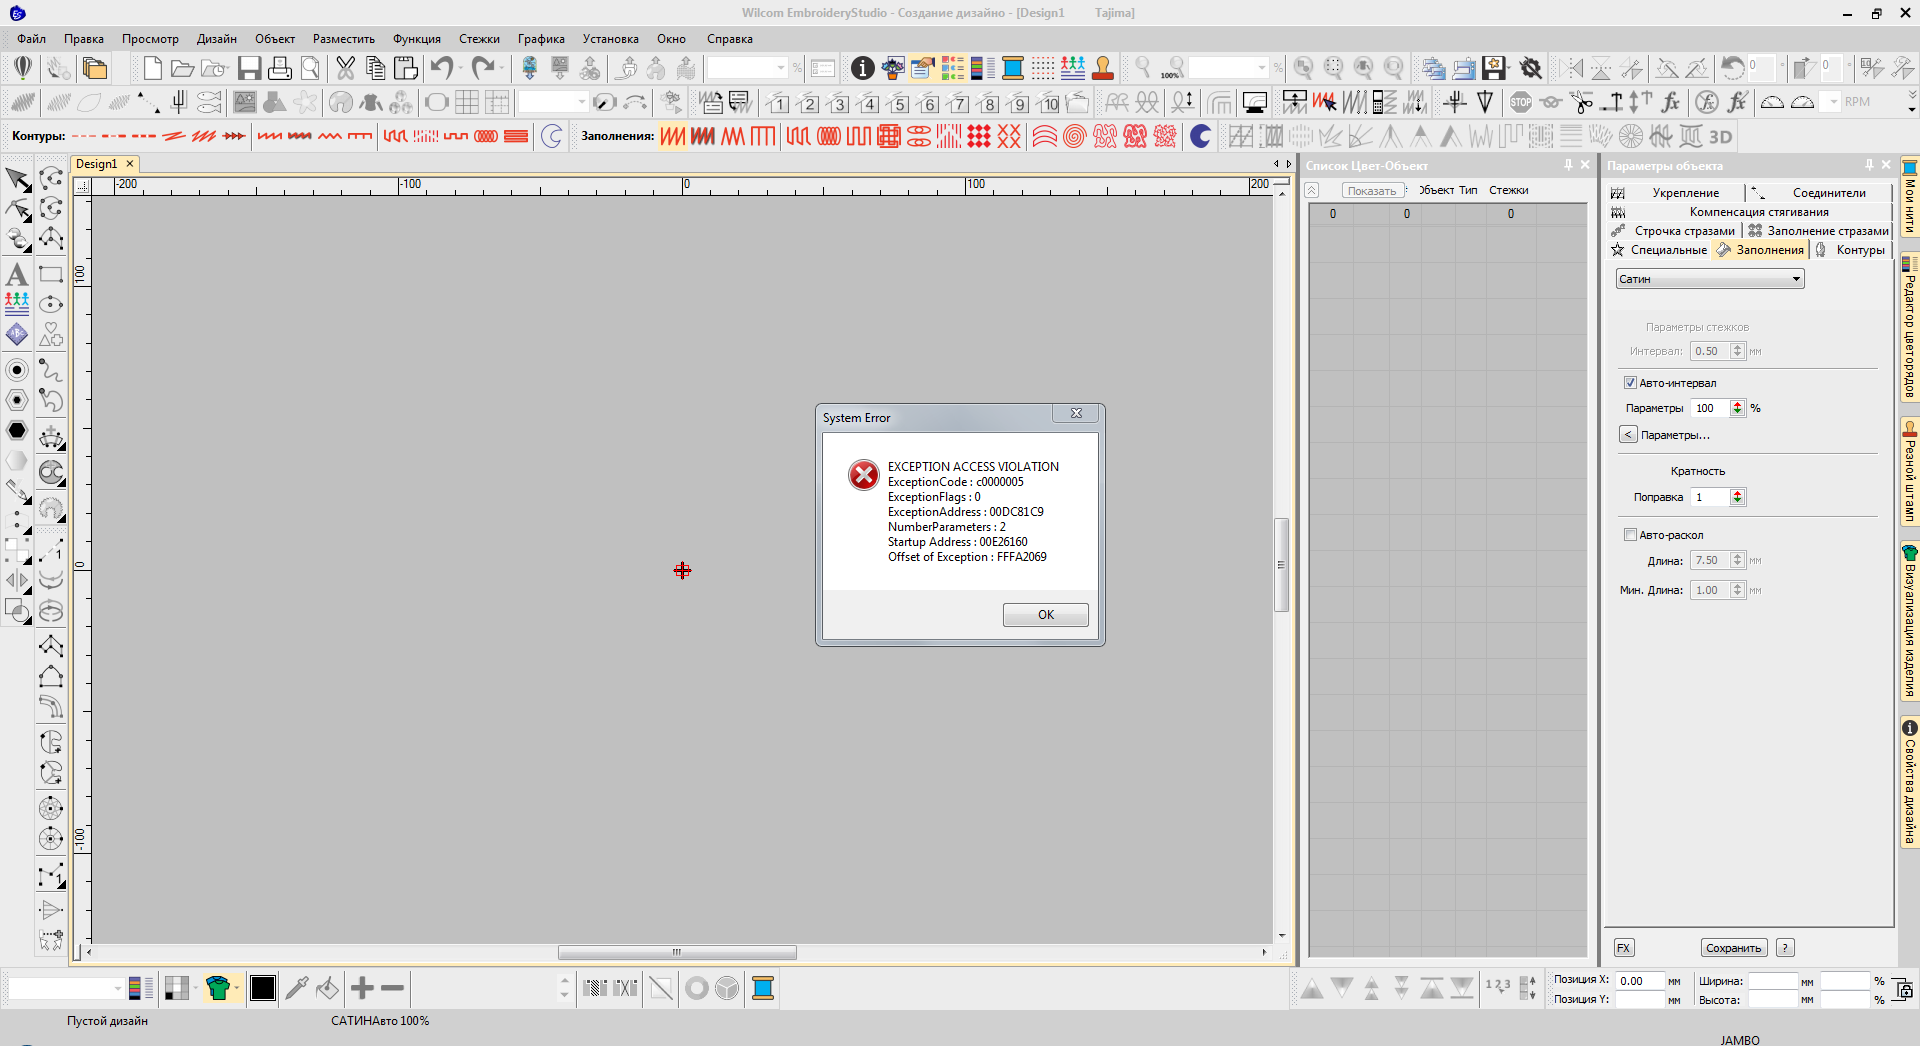Open the Стежки menu
The width and height of the screenshot is (1920, 1046).
click(479, 39)
